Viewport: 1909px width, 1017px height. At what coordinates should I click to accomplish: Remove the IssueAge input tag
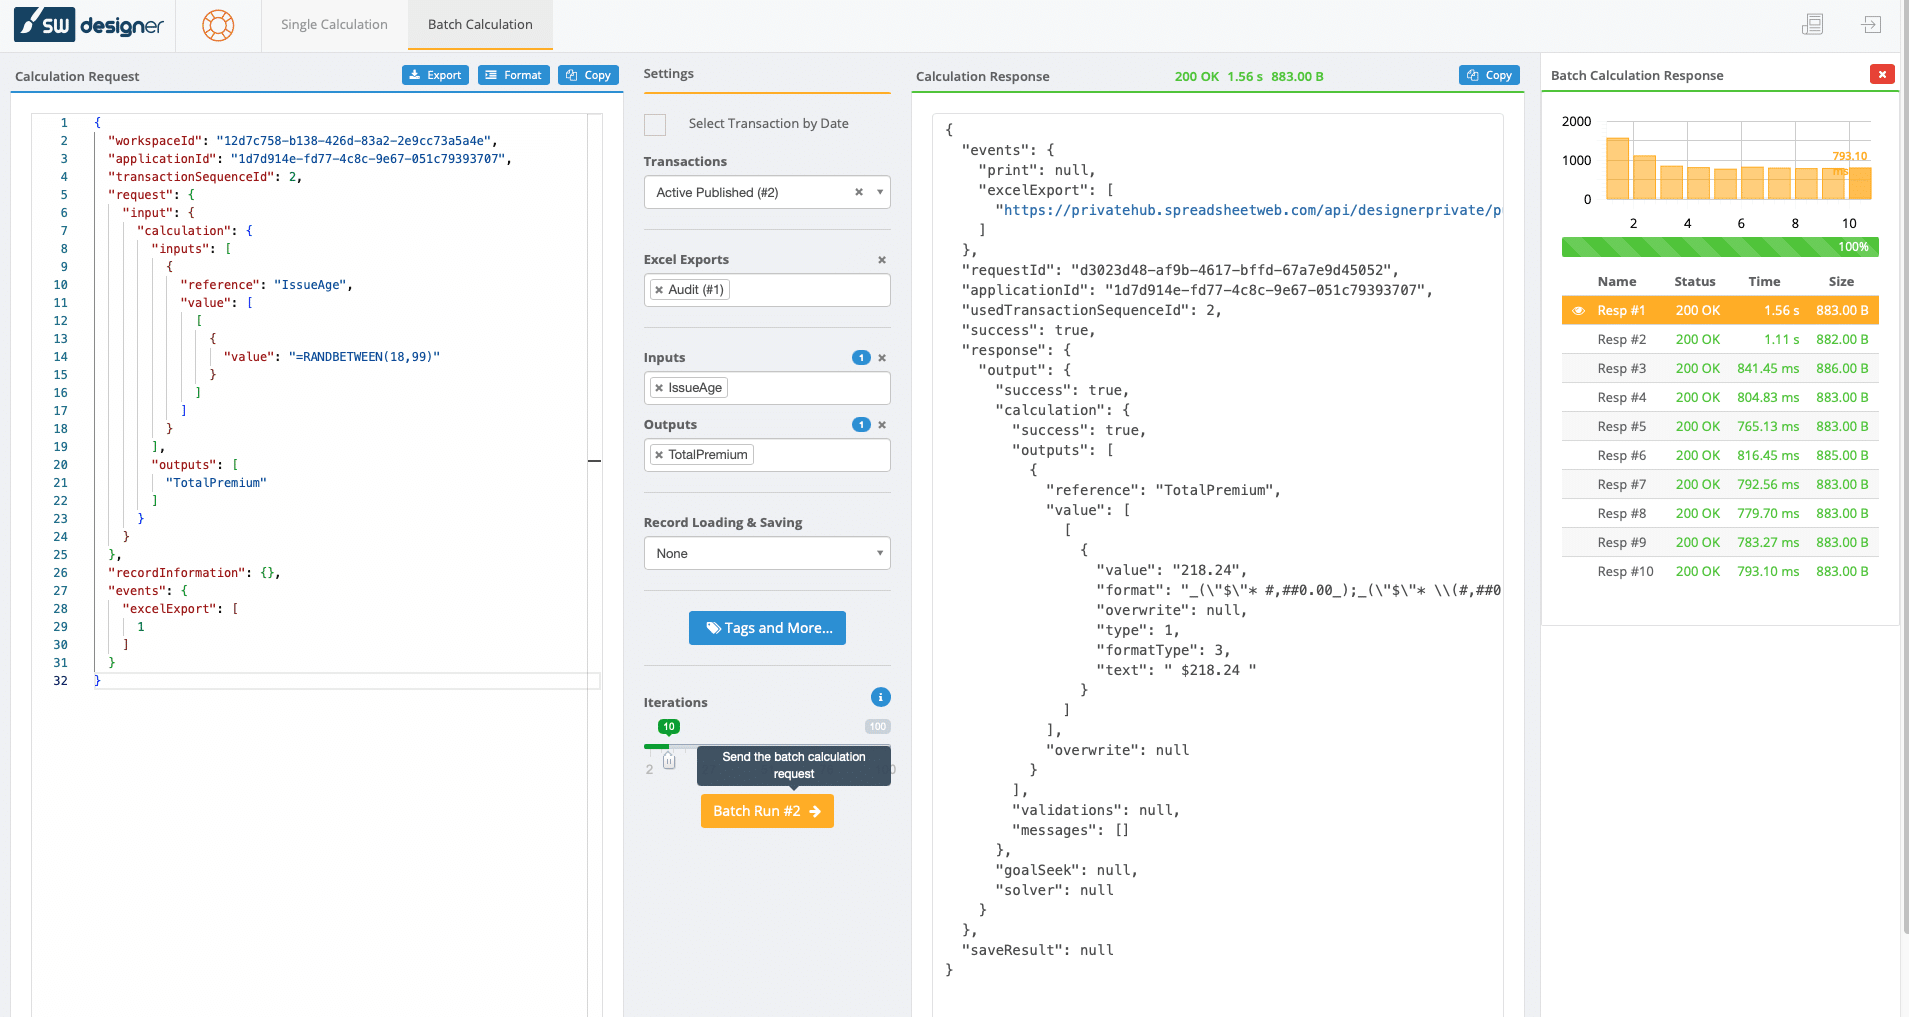click(x=659, y=388)
